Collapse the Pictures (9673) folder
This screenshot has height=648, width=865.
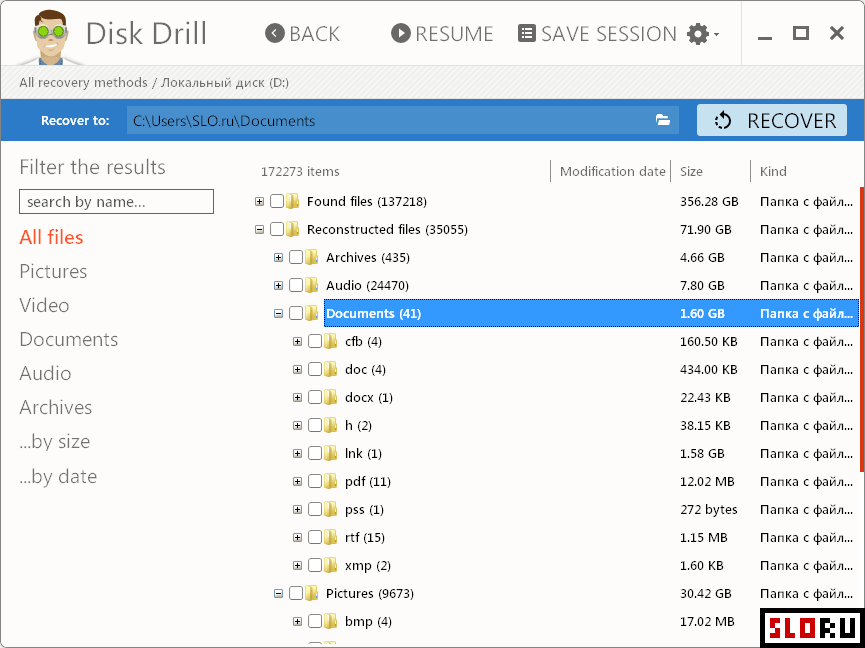(x=279, y=594)
